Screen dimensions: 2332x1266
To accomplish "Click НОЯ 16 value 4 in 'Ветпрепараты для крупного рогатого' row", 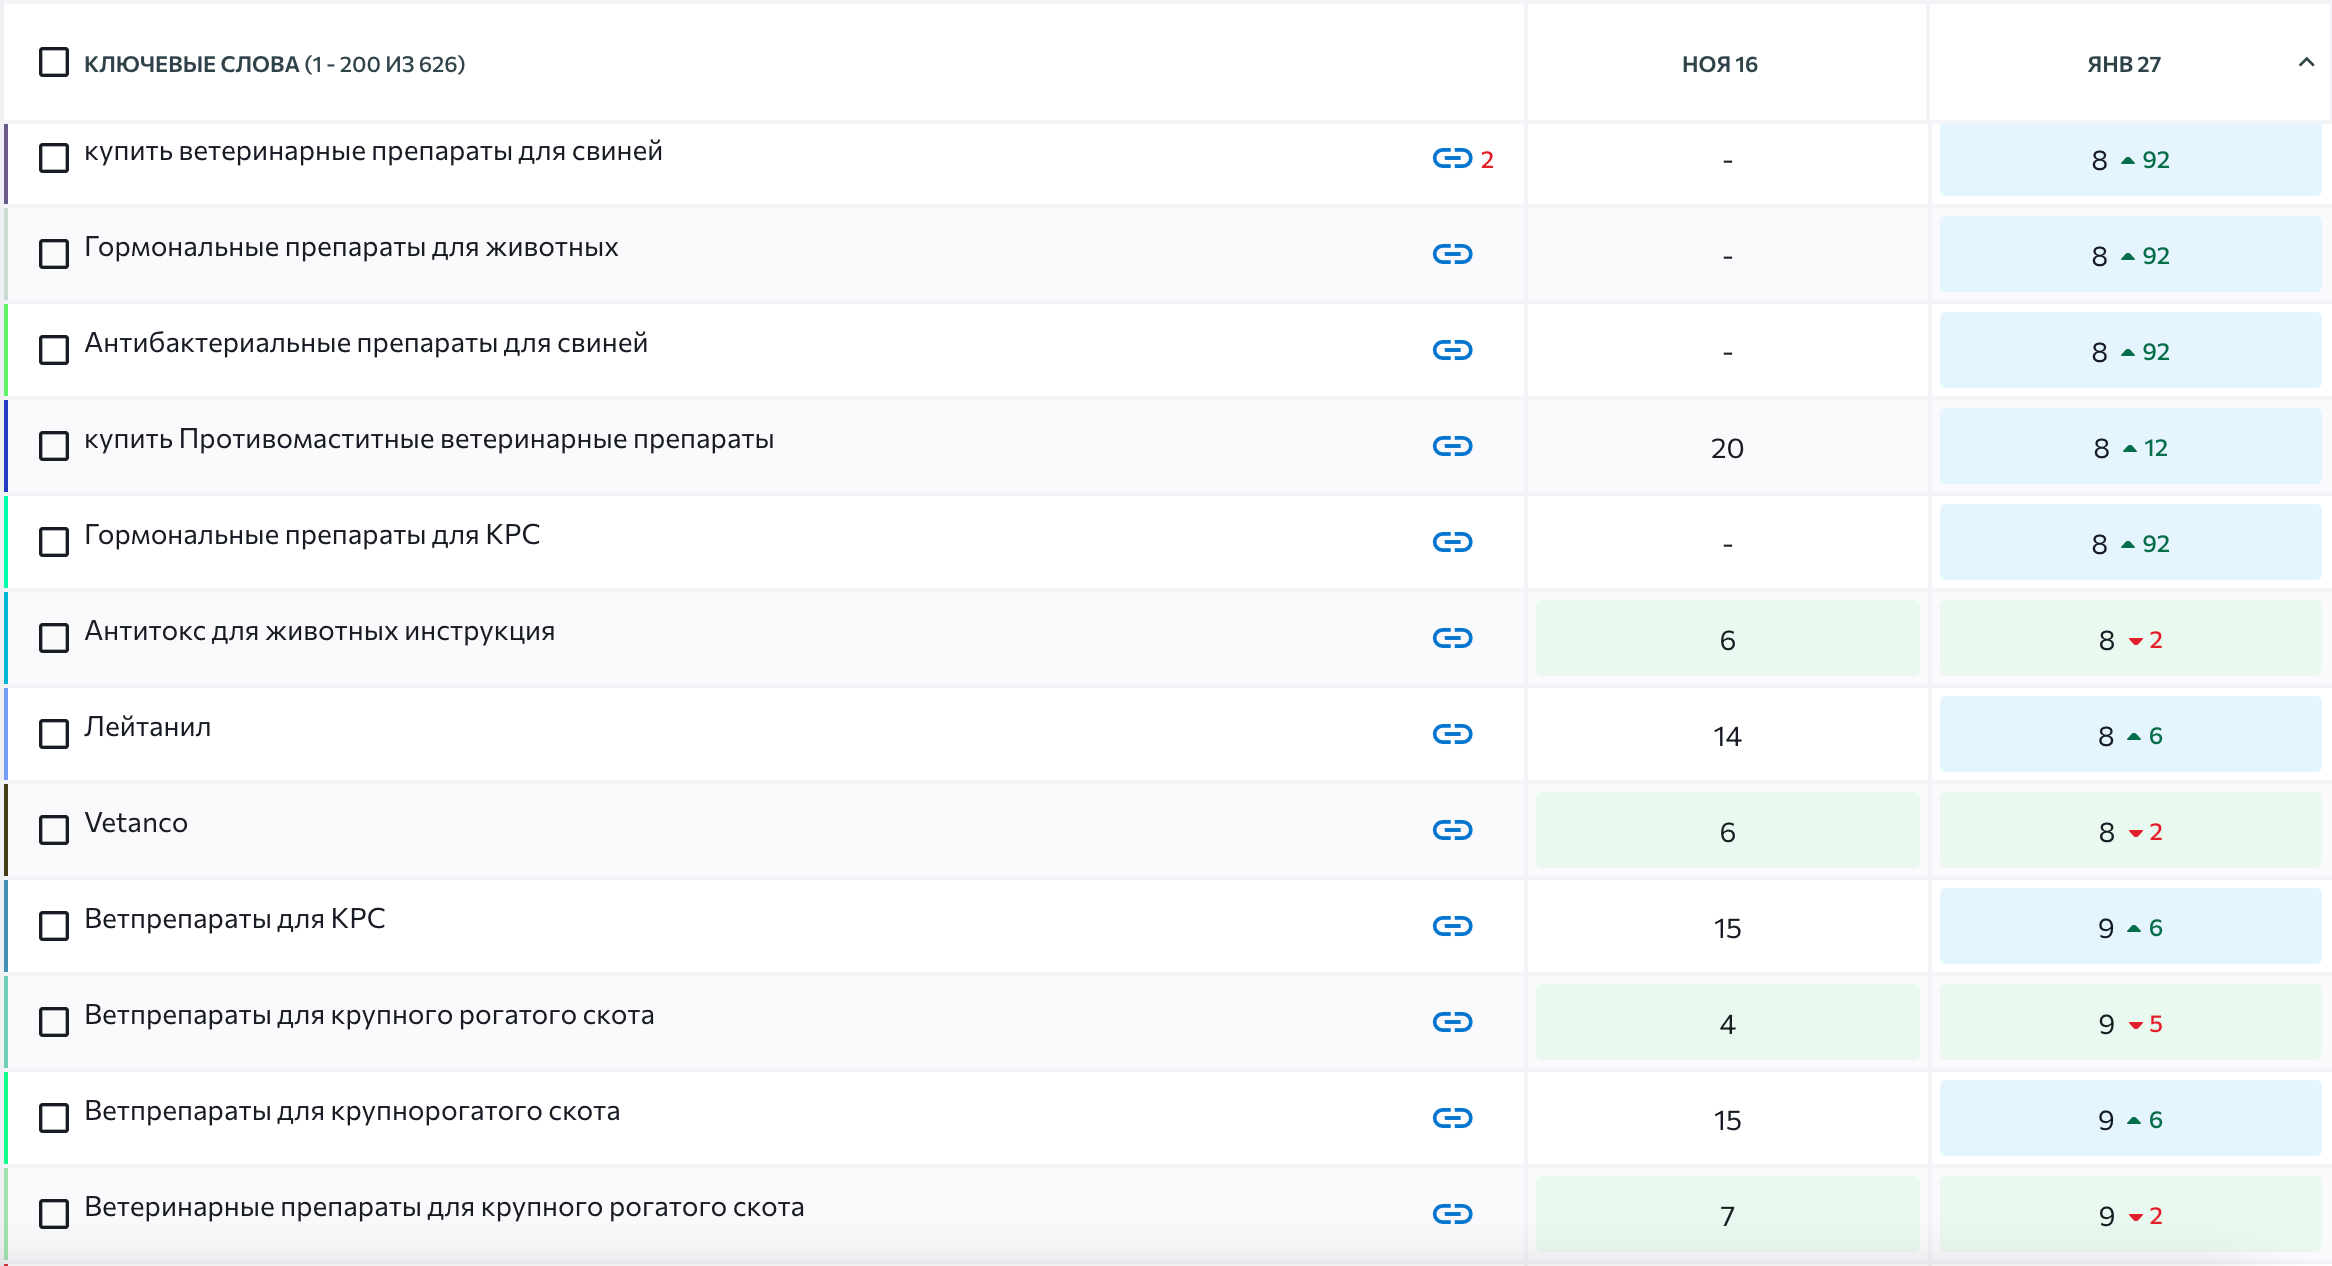I will [1727, 1023].
